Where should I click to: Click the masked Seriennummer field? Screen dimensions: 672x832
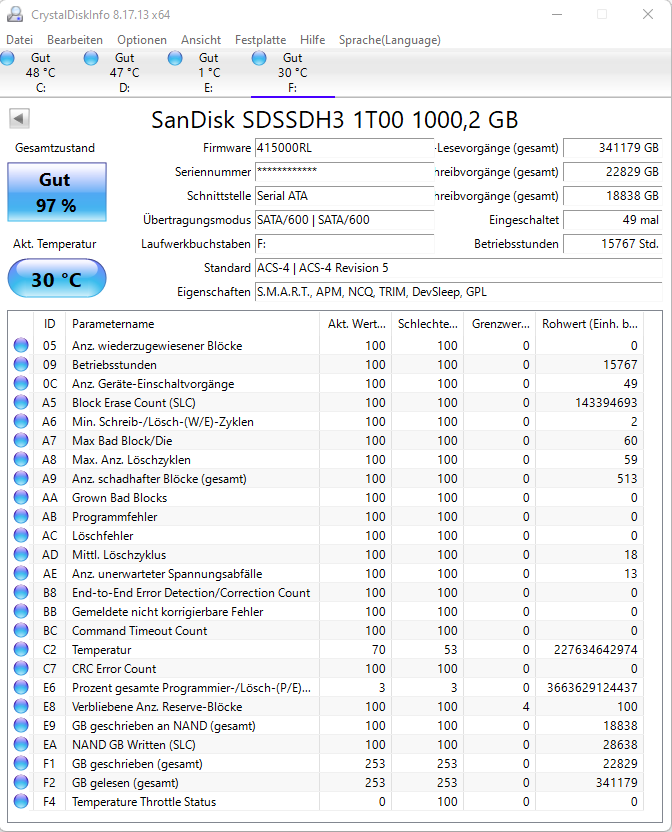pos(344,172)
